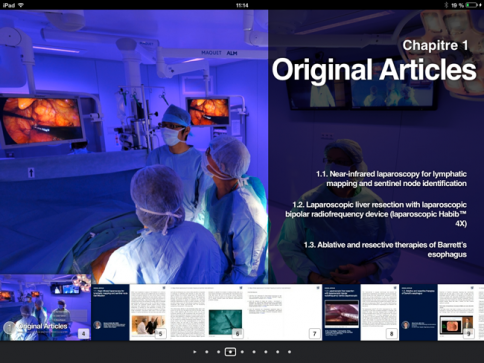Viewport: 484px width, 363px height.
Task: Open the page 6 thumbnail
Action: (x=206, y=312)
